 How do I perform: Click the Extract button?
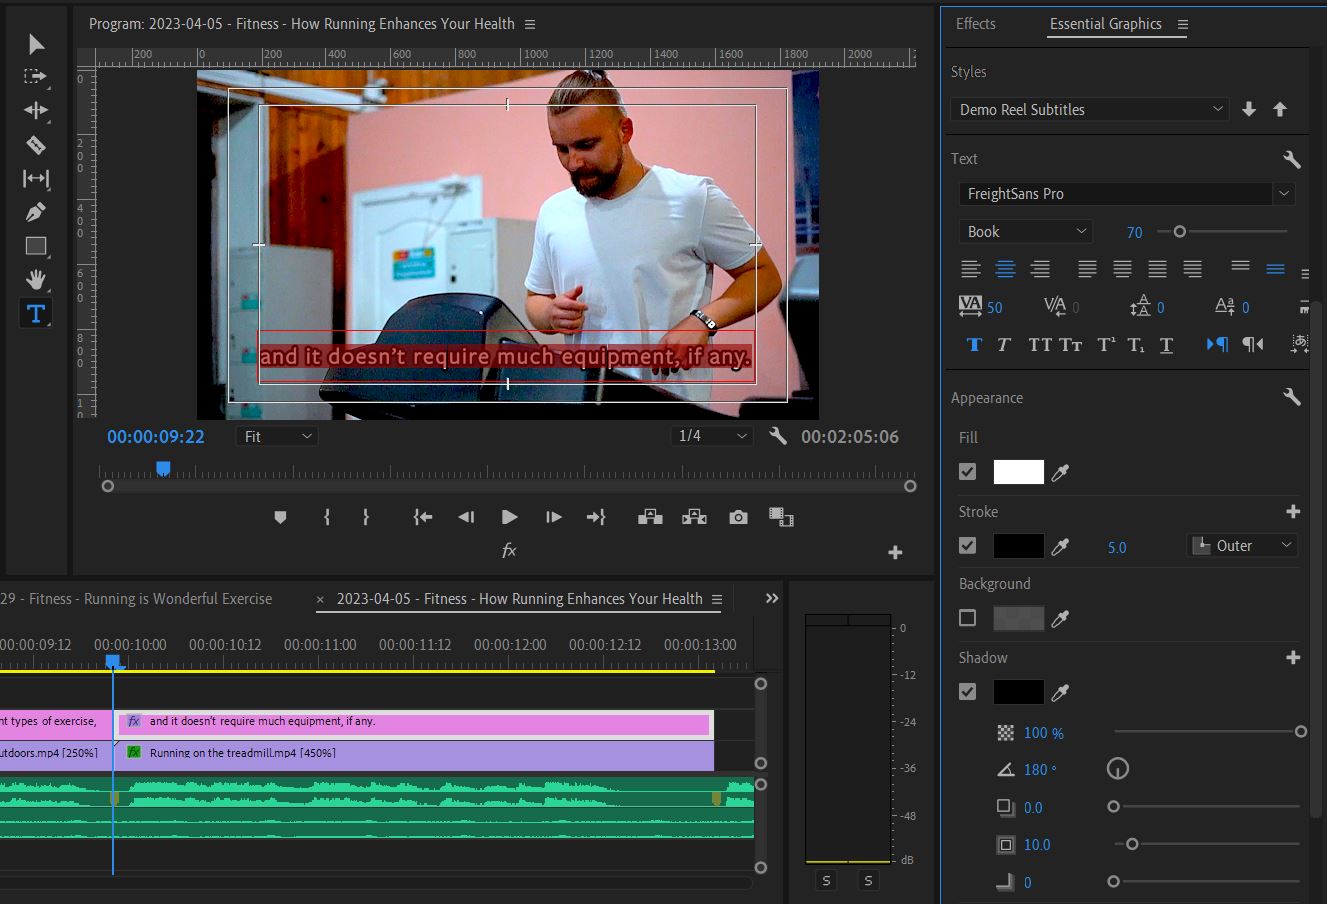pos(694,517)
